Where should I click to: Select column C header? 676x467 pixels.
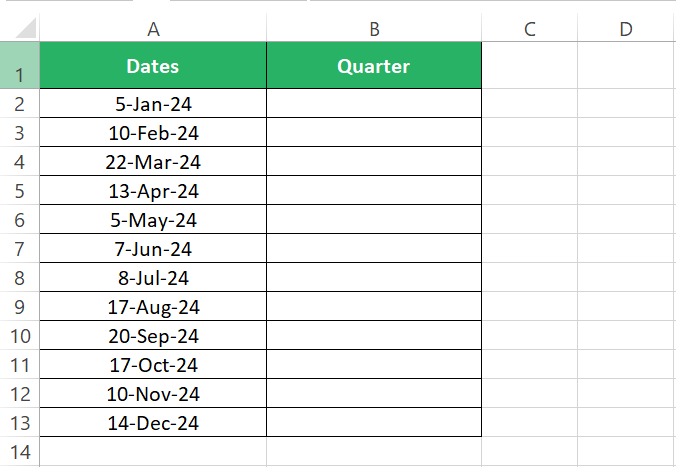[529, 30]
